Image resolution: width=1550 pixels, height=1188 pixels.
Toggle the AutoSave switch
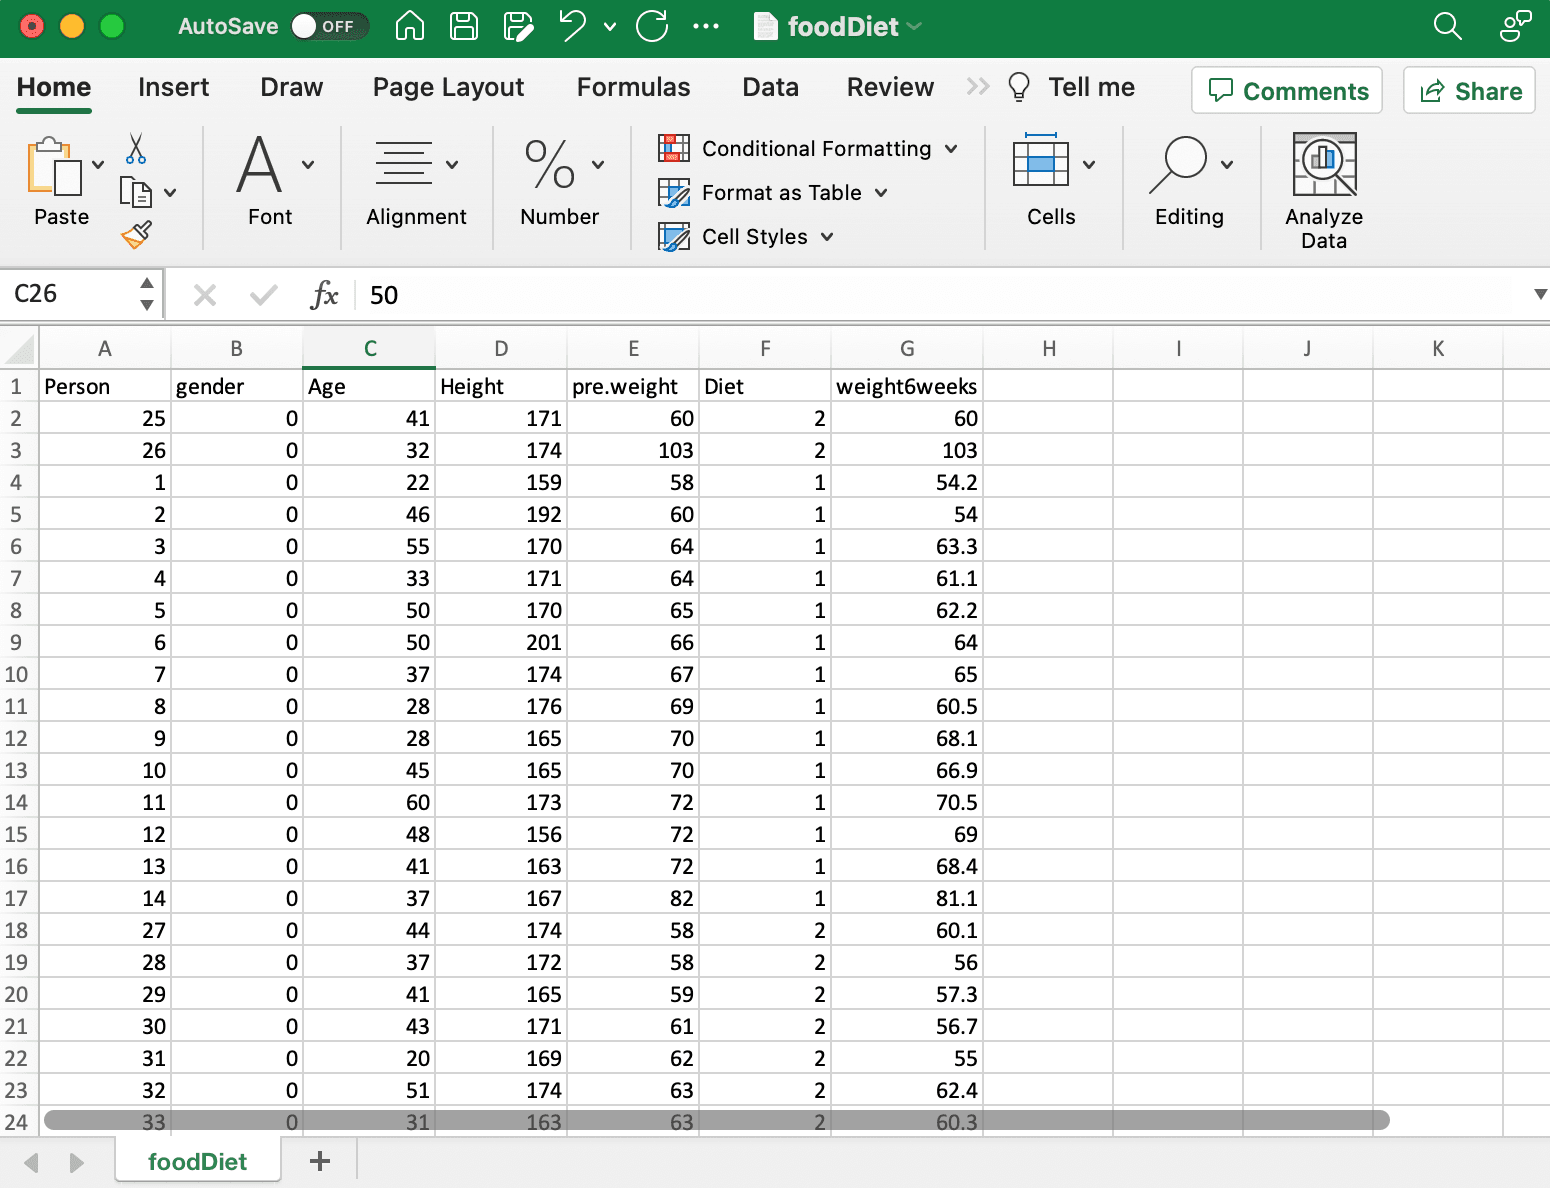click(x=329, y=26)
